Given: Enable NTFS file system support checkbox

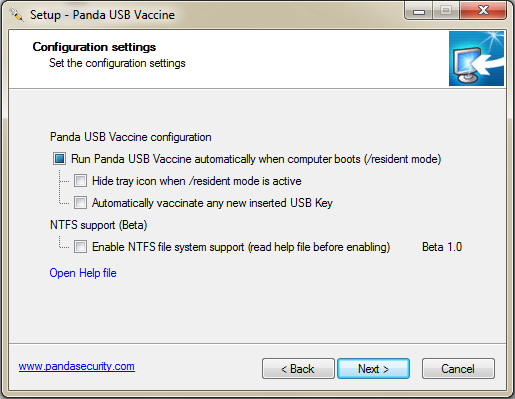Looking at the screenshot, I should coord(80,247).
